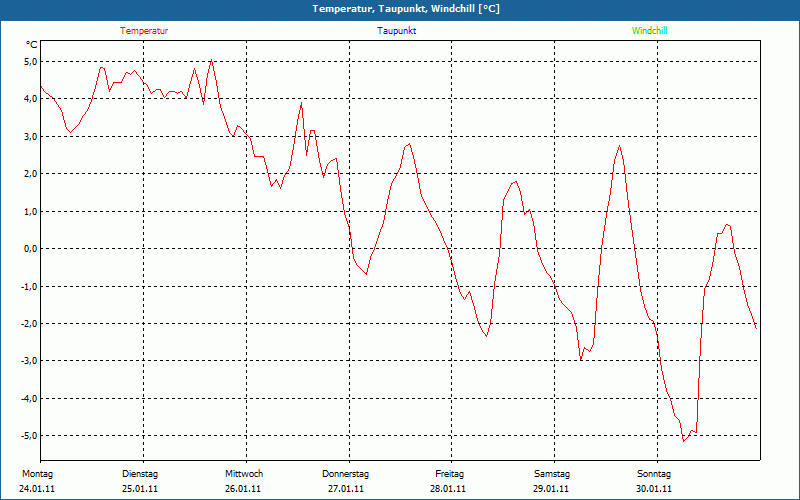Click the Sonntag day label
This screenshot has height=500, width=800.
tap(654, 474)
